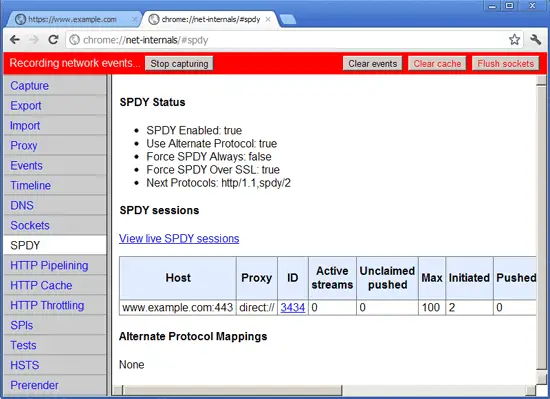550x399 pixels.
Task: Go back with the browser back arrow
Action: [15, 40]
